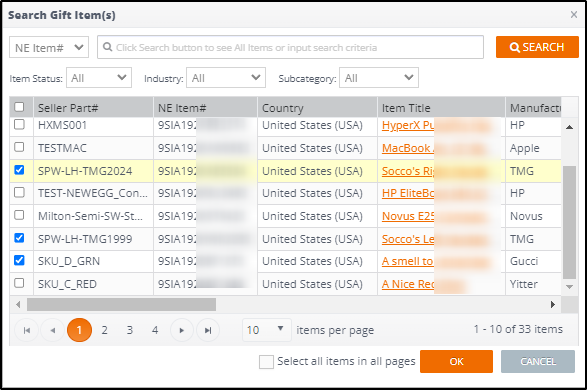The height and width of the screenshot is (390, 587).
Task: Open the Industry filter dropdown
Action: pos(226,78)
